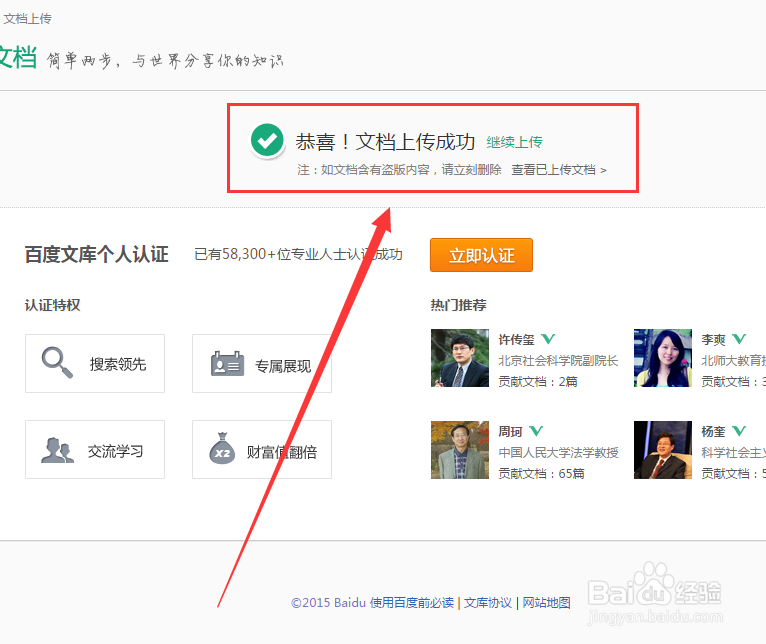Open 杨奎 profile photo
The image size is (766, 644).
pos(663,450)
